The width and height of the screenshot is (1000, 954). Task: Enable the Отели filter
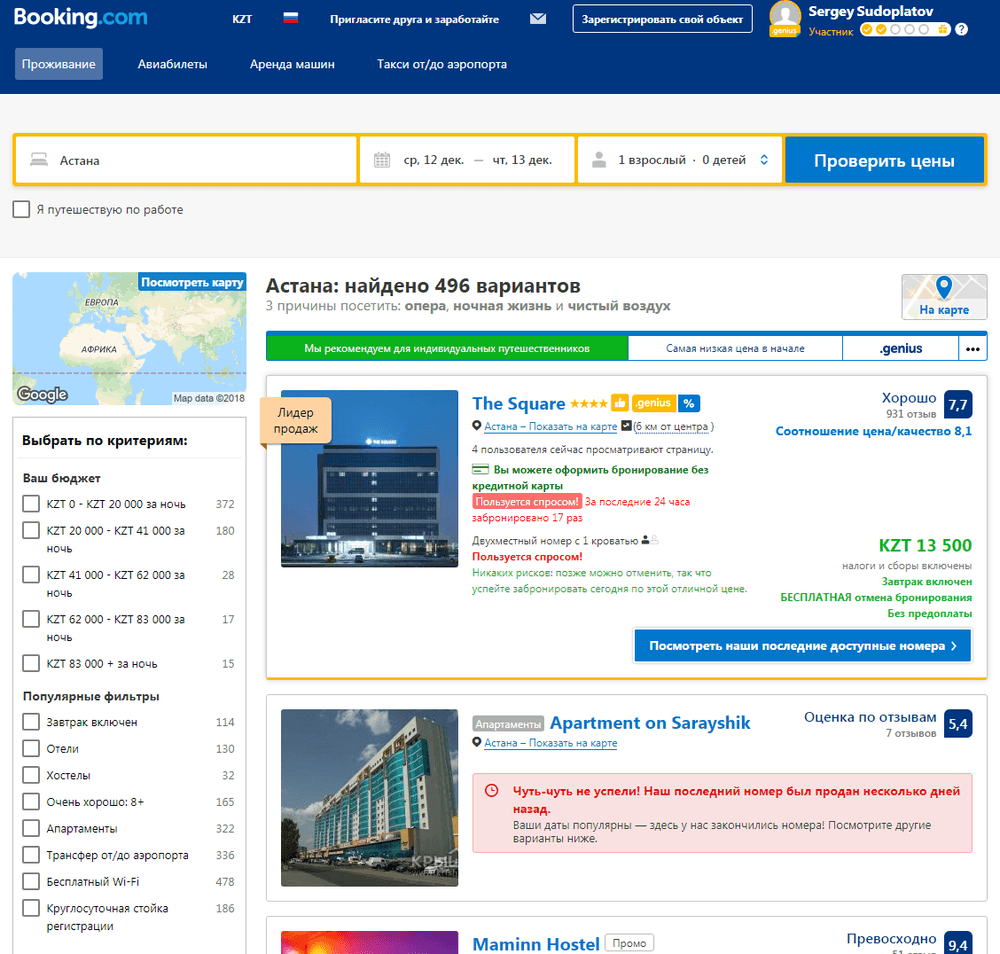click(x=31, y=749)
